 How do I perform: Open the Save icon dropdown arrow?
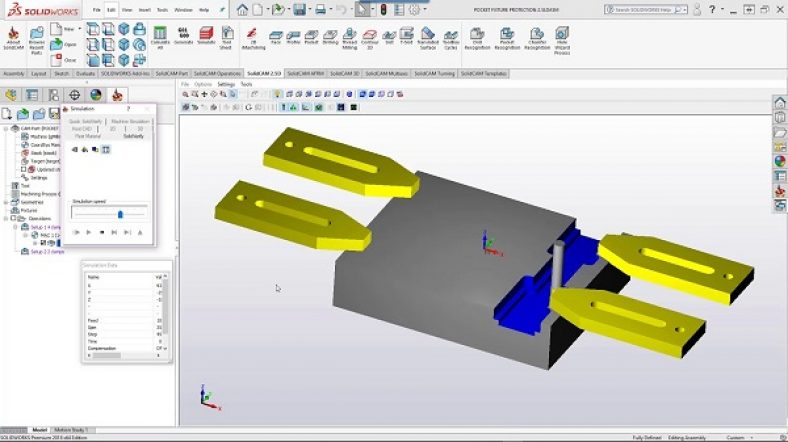click(309, 10)
